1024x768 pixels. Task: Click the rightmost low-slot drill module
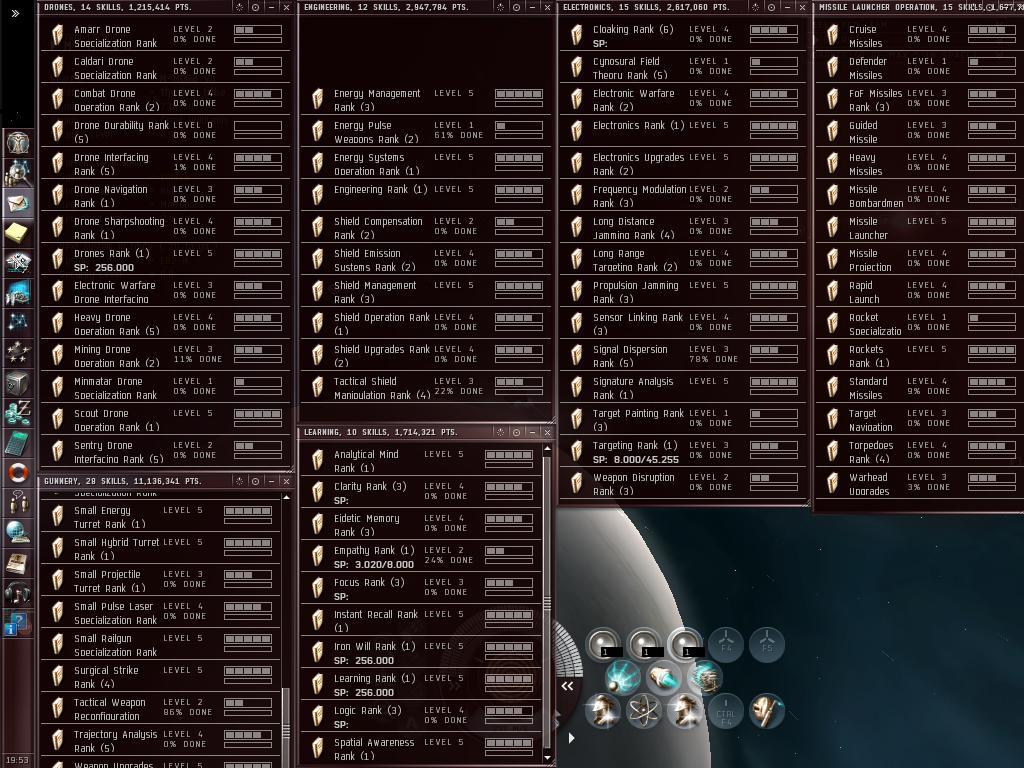coord(767,711)
